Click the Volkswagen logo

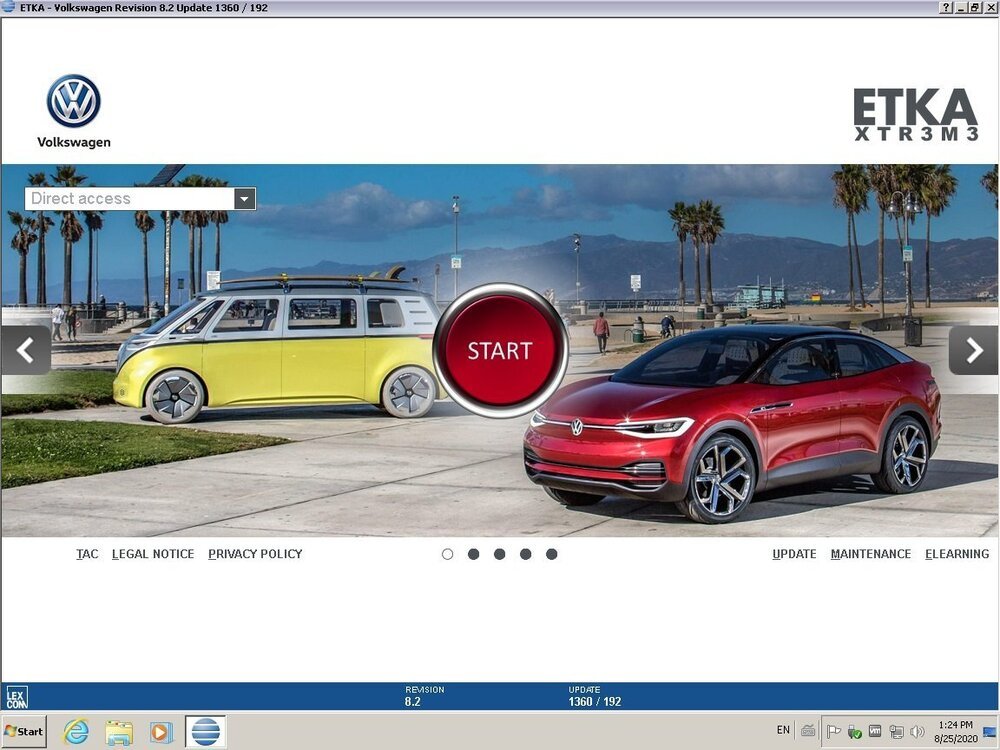(73, 102)
